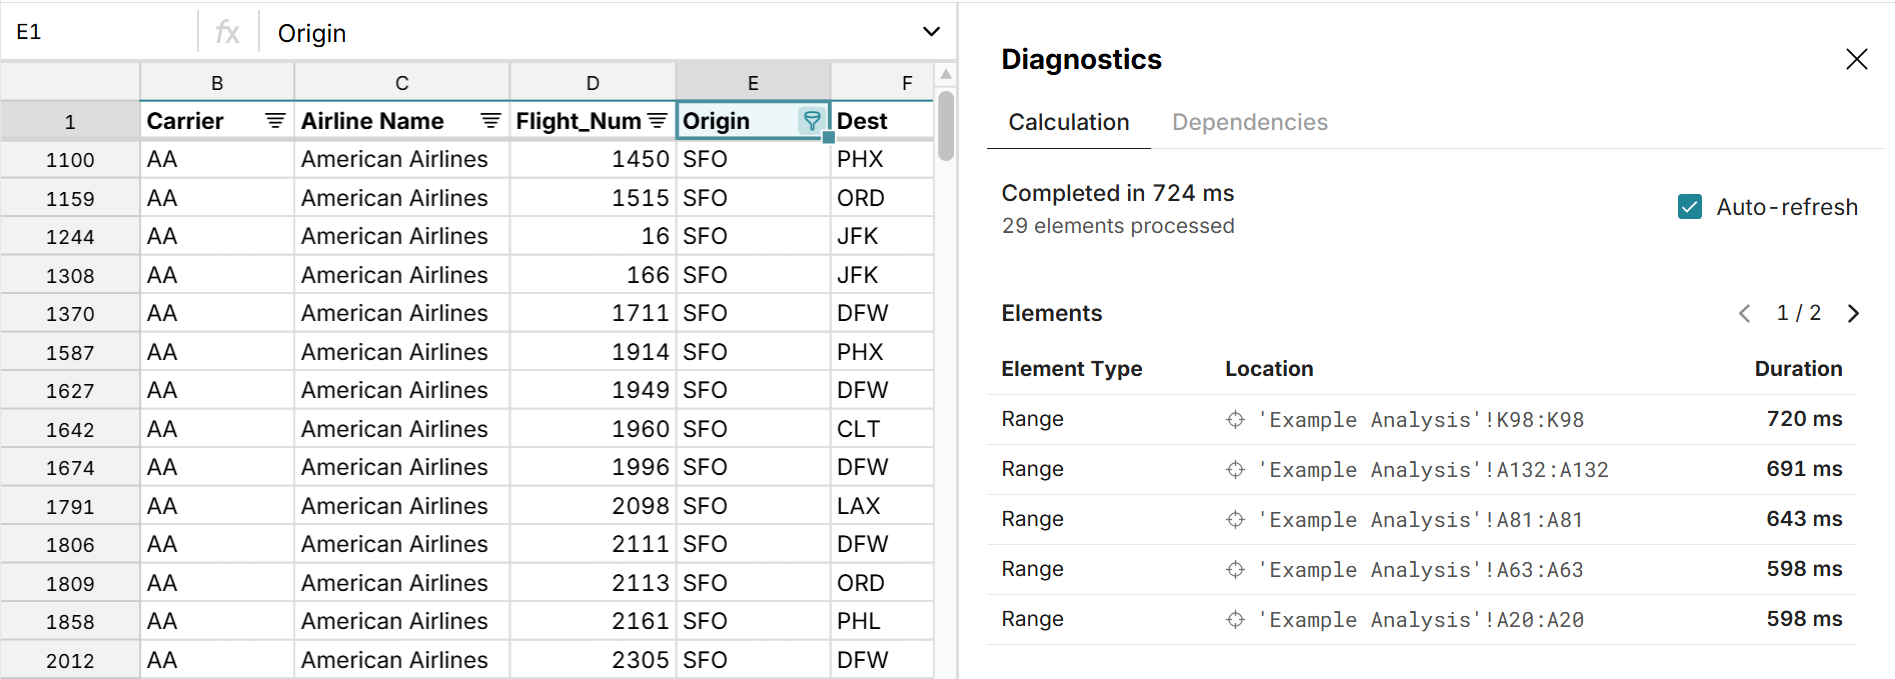Select destination cell CLT
The height and width of the screenshot is (679, 1895).
883,429
